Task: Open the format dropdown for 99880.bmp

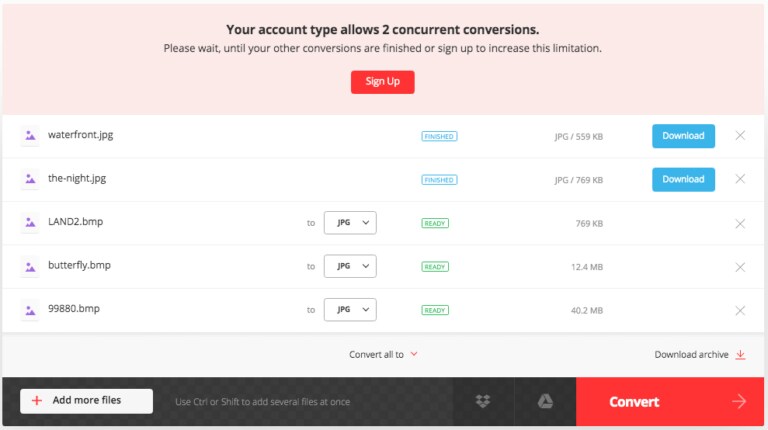Action: pos(350,310)
